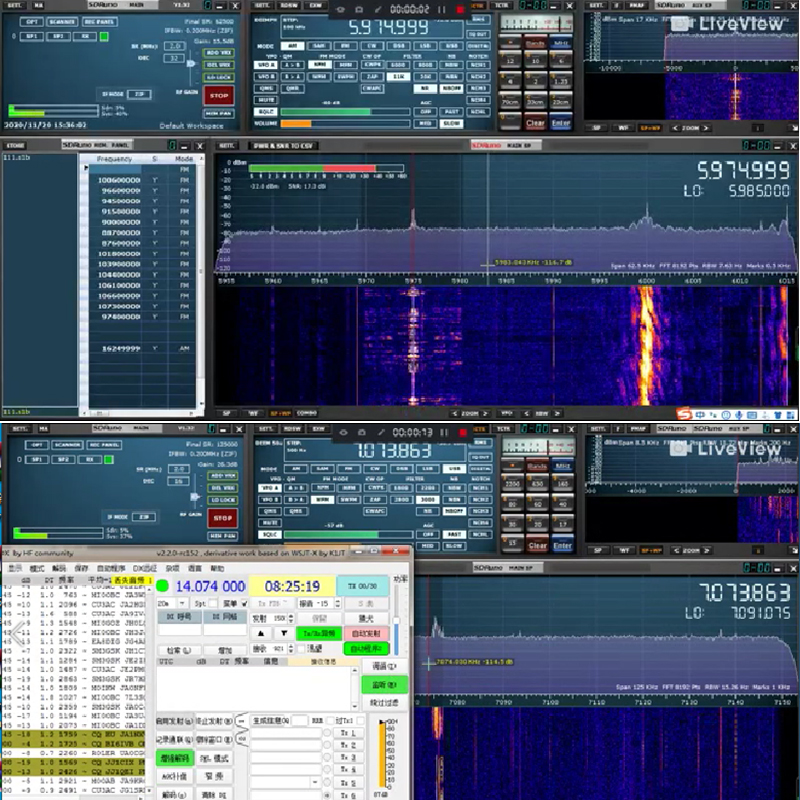Select the pen annotation icon in 00:00:13 recorder bar
Viewport: 800px width, 800px height.
[381, 432]
